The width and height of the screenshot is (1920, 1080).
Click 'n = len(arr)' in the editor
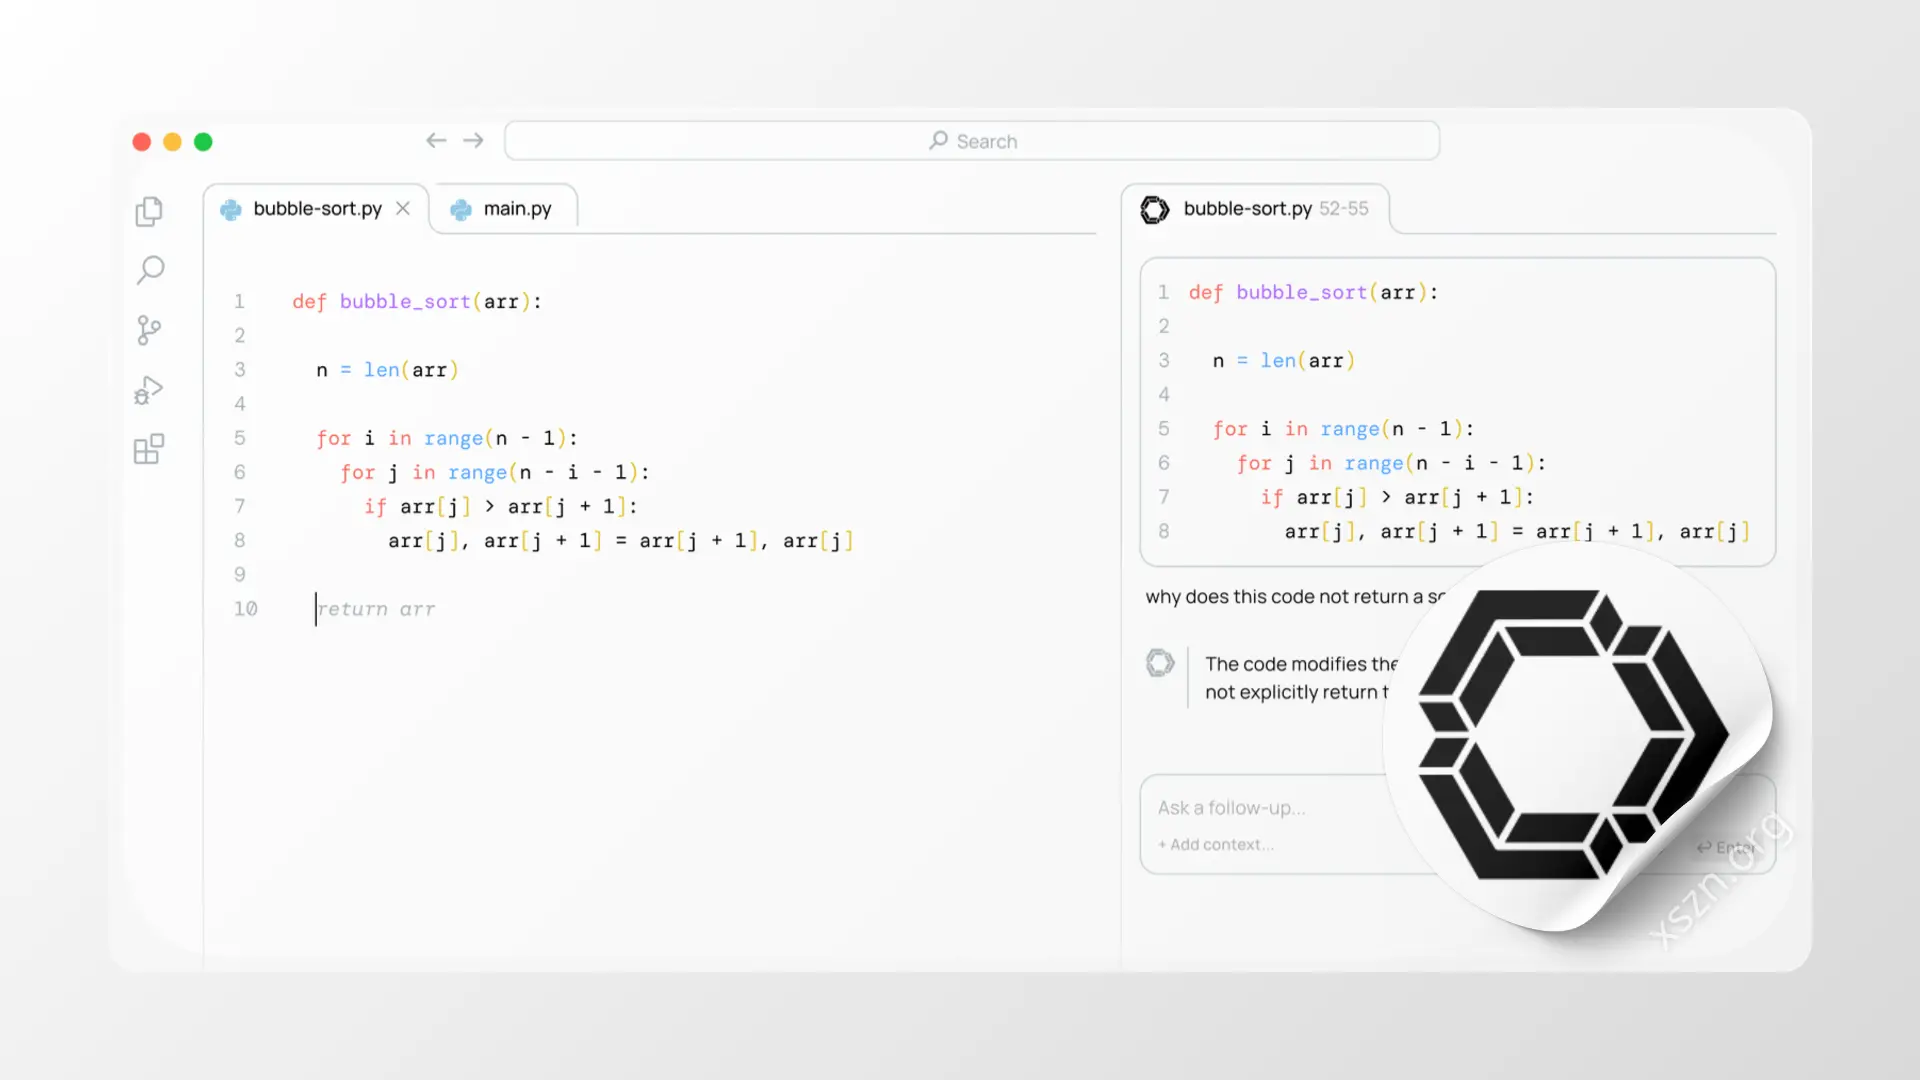(x=387, y=370)
